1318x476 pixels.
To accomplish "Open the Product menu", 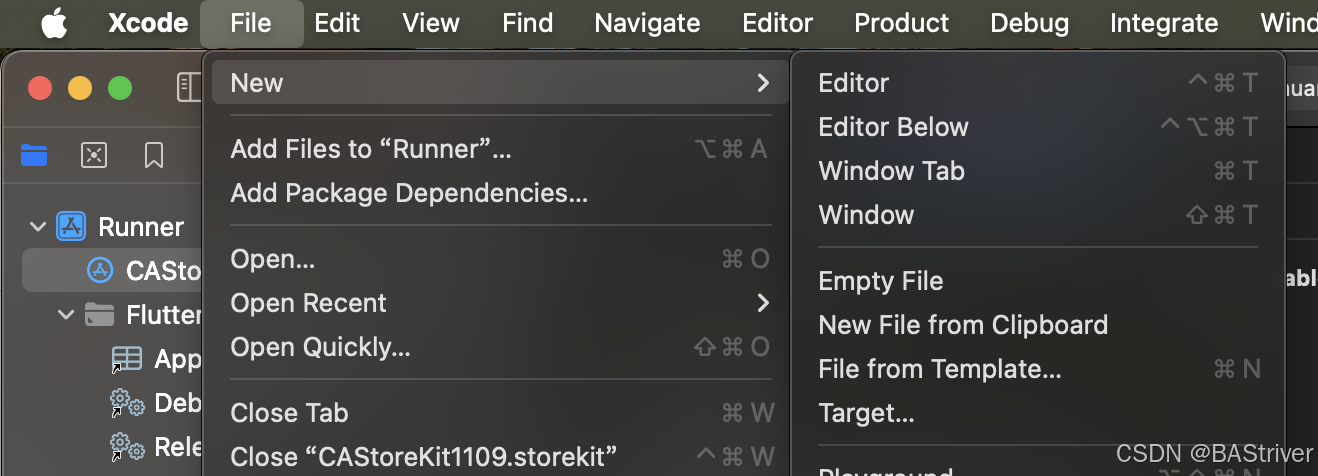I will coord(901,23).
